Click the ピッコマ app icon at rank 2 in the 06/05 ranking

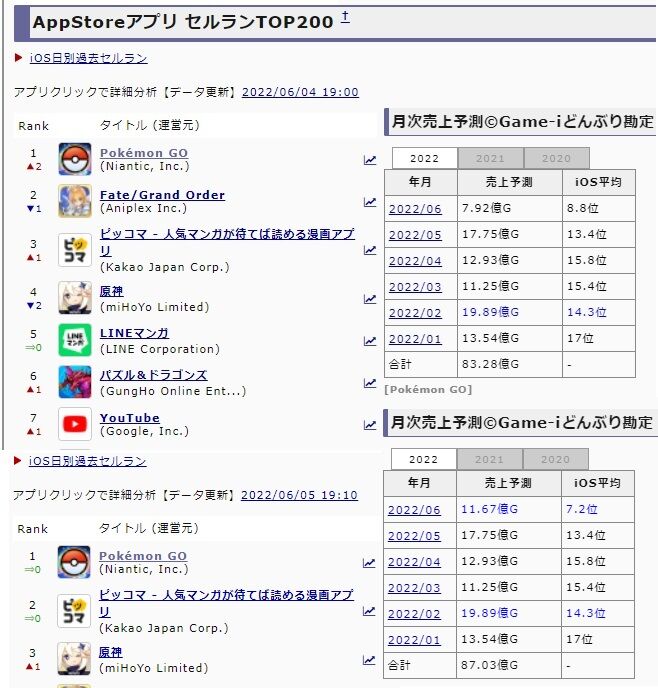74,611
